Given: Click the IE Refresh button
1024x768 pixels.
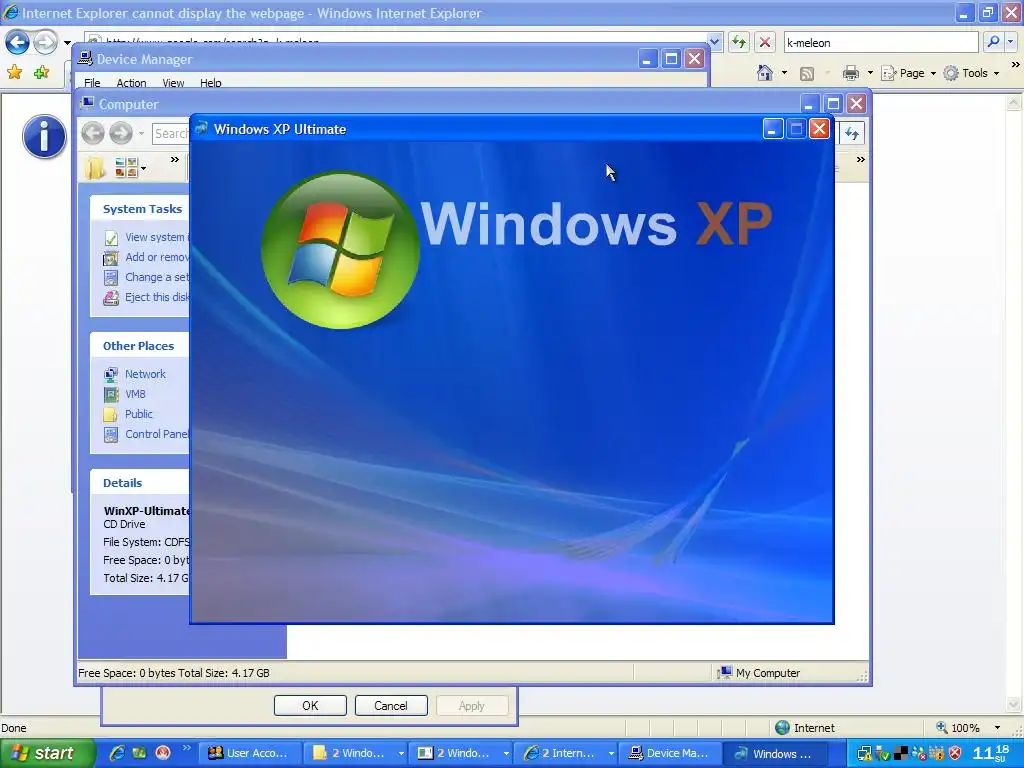Looking at the screenshot, I should tap(739, 42).
